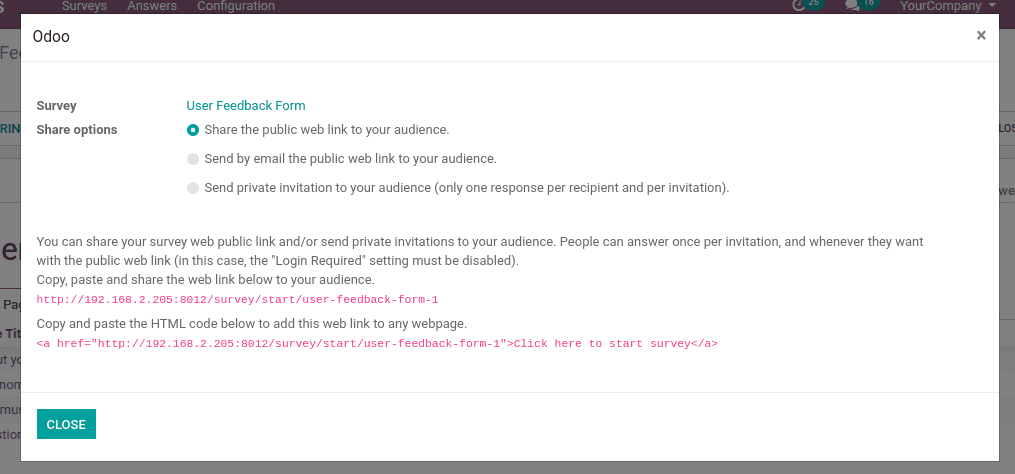Select 'Share the public web link' radio option
This screenshot has height=474, width=1015.
coord(193,130)
